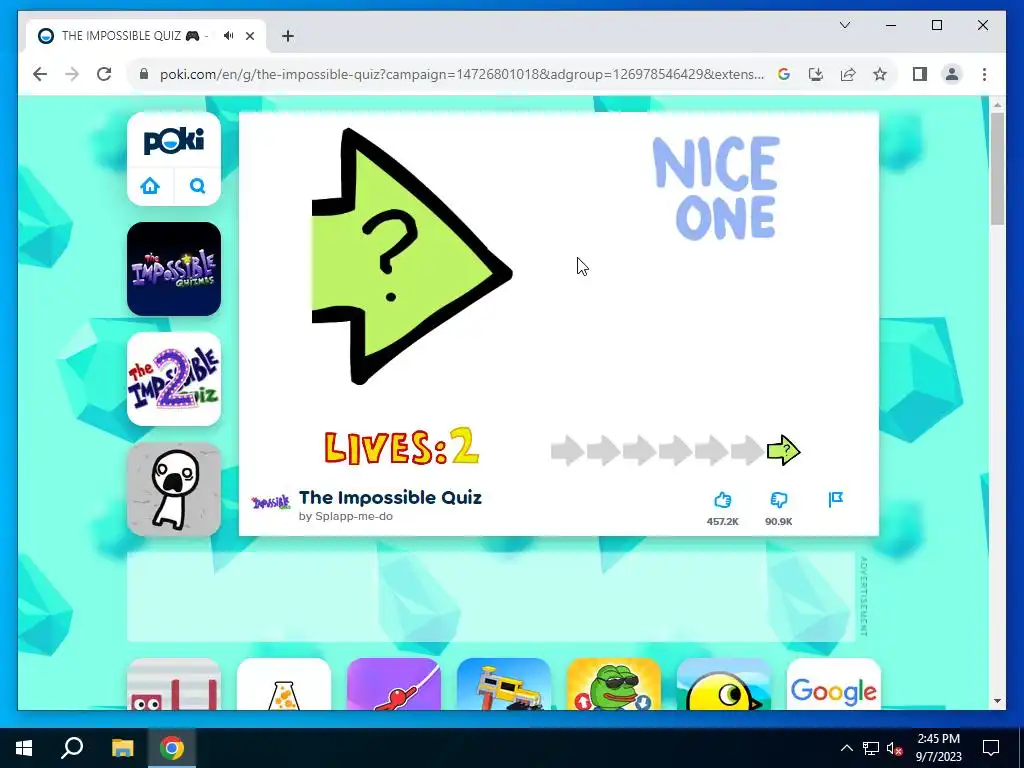Click the Google icon in address bar
This screenshot has width=1024, height=768.
pos(784,74)
